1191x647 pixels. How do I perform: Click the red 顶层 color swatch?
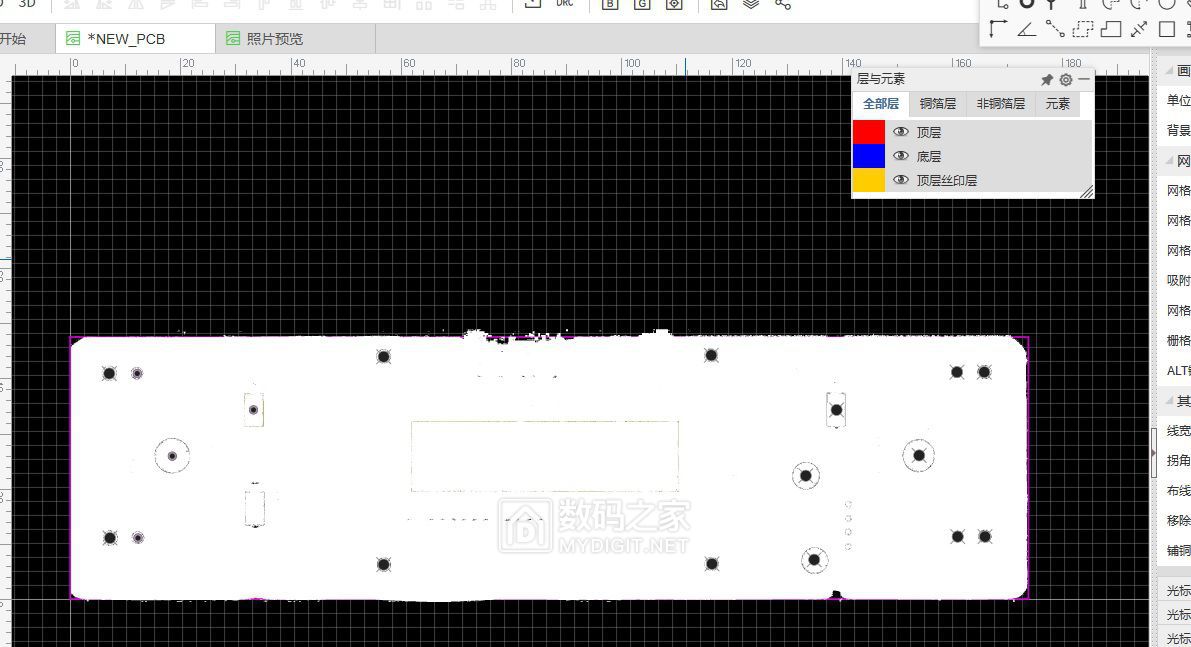869,131
